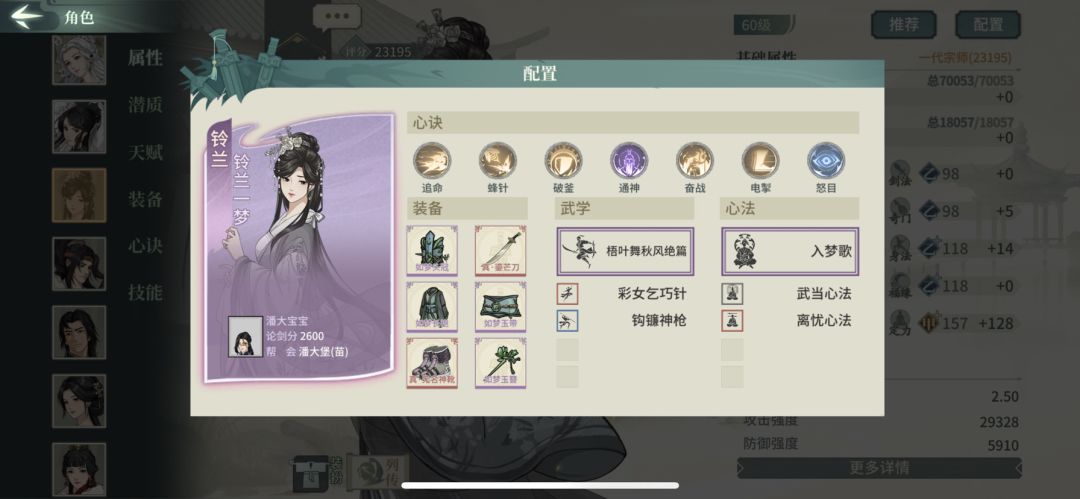Open the 技能 tab
The width and height of the screenshot is (1080, 499).
[x=145, y=293]
